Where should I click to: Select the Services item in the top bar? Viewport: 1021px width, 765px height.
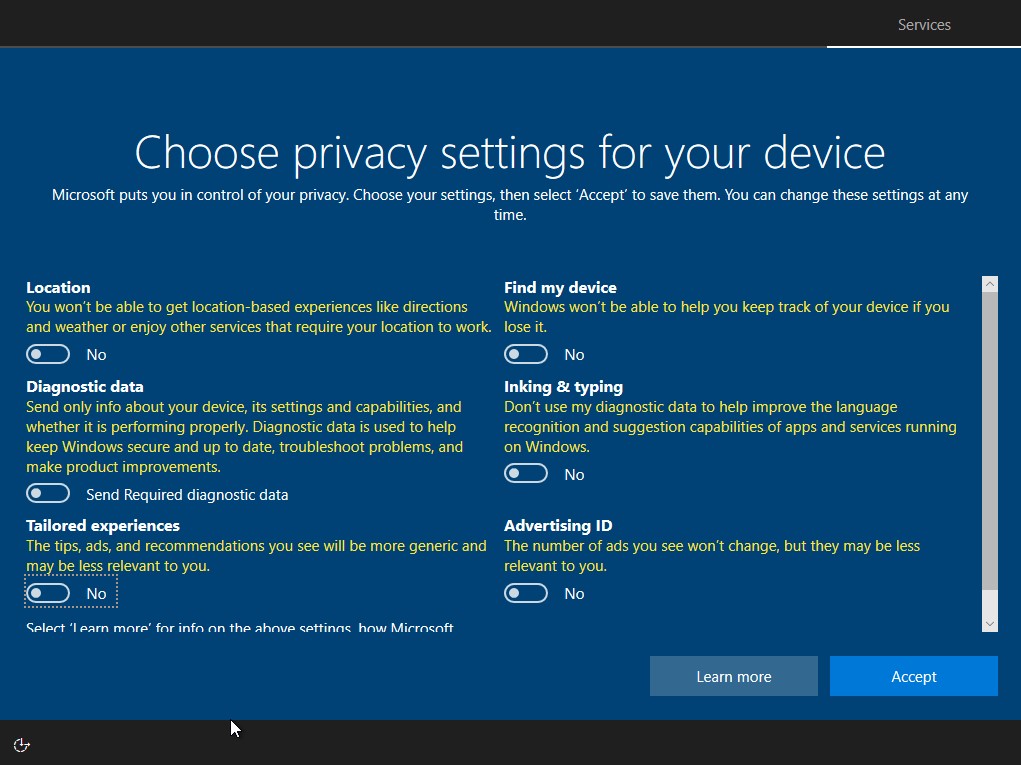922,24
